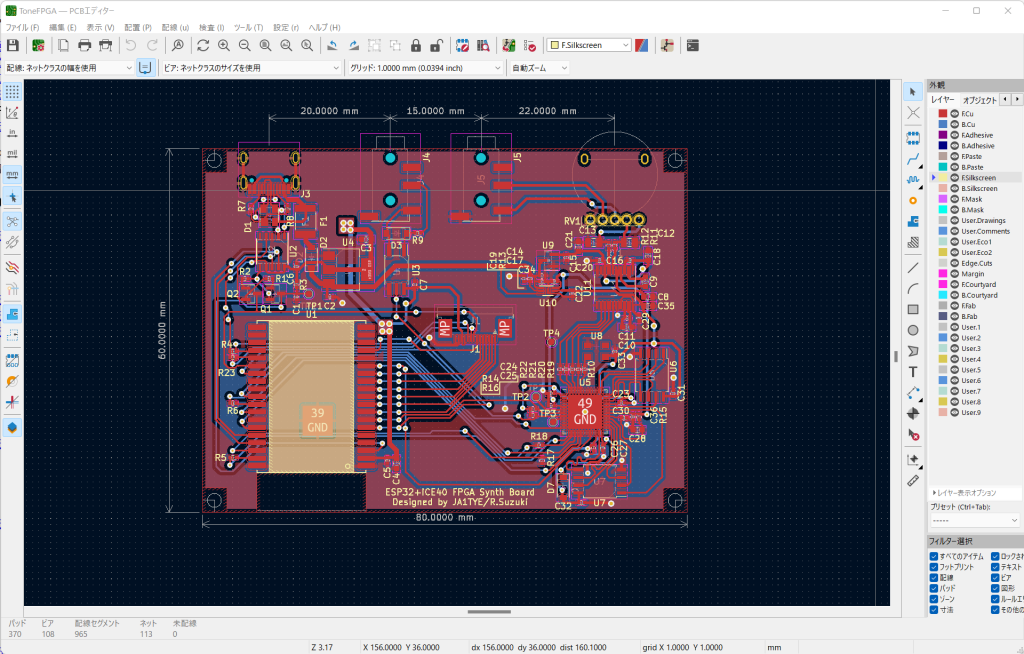Open the プリセット combo box

coord(974,520)
